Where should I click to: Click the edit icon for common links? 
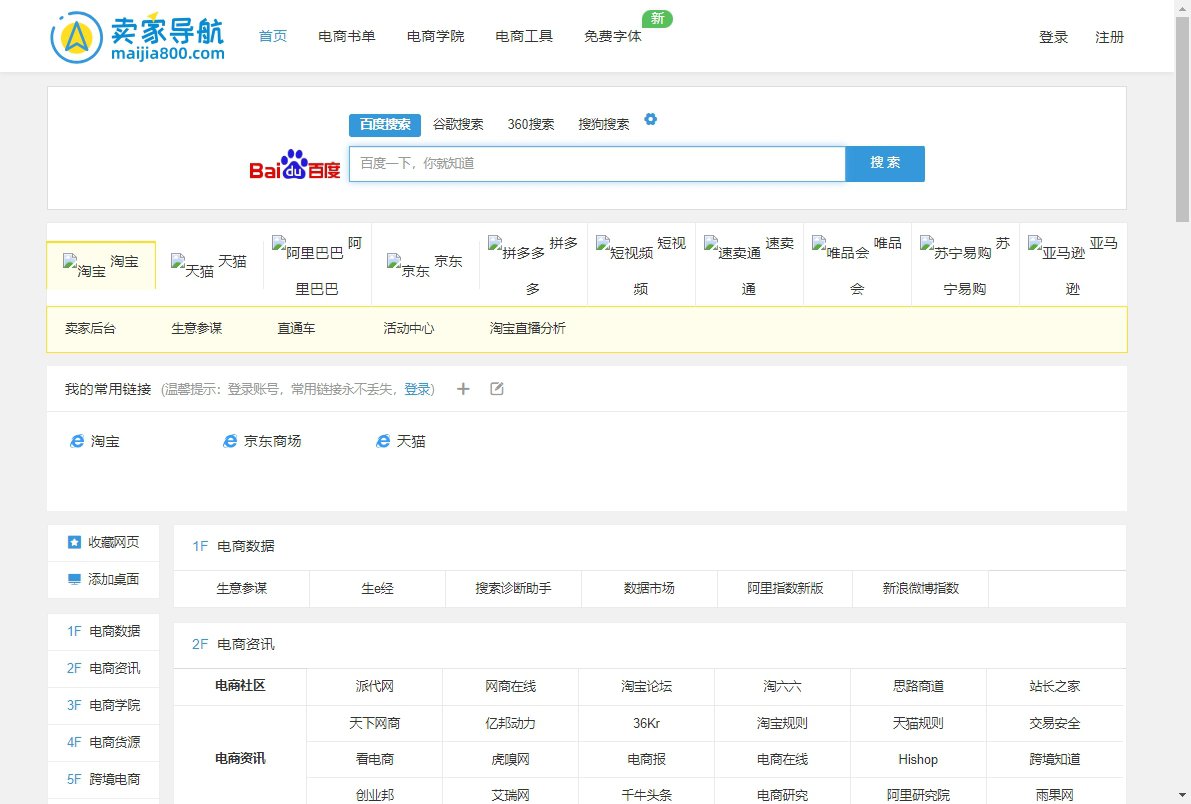pos(497,389)
